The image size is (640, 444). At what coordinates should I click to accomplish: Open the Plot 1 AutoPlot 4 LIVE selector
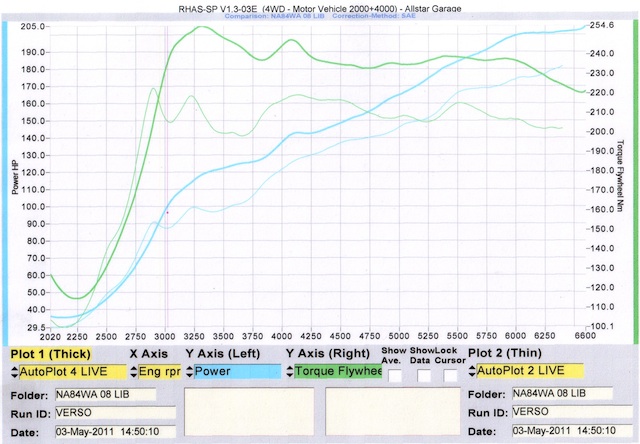[x=73, y=372]
